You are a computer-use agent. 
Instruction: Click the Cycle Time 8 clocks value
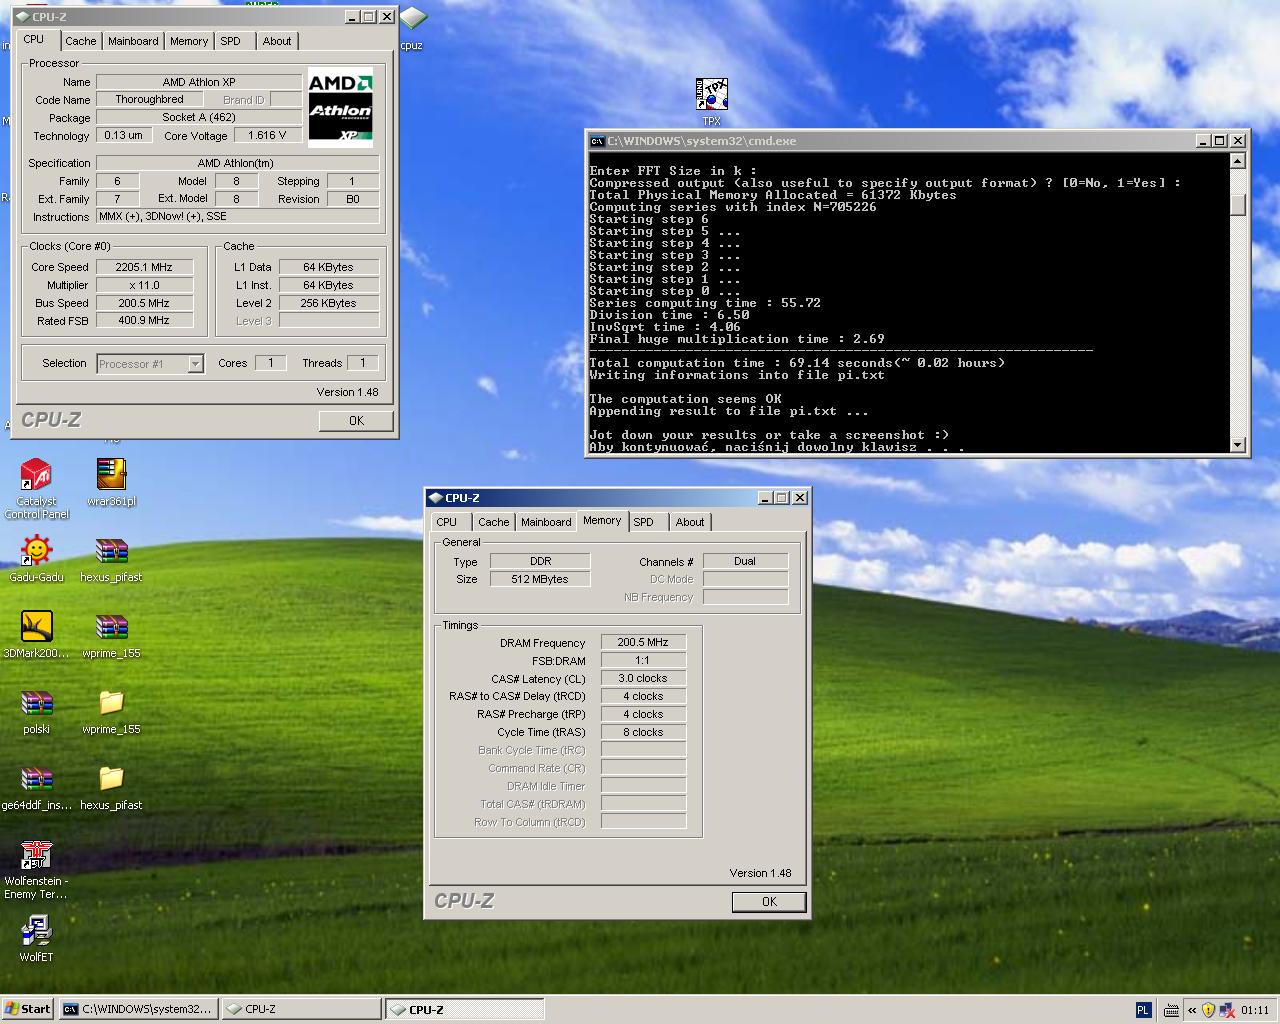pos(643,733)
